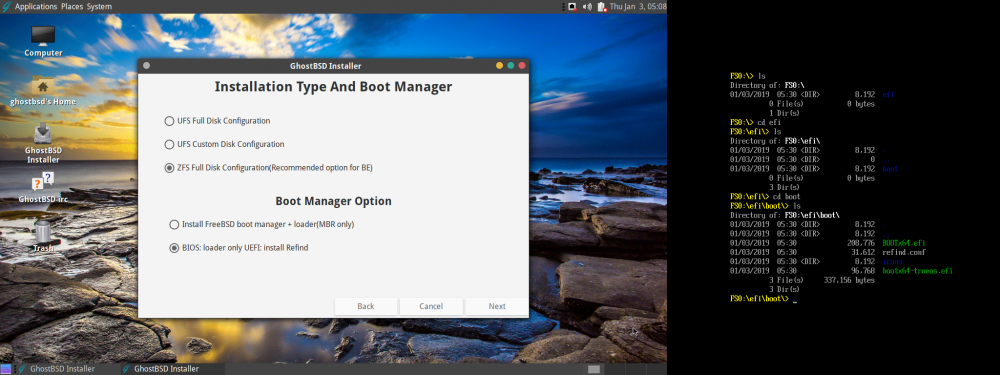1000x375 pixels.
Task: Click the Cancel button
Action: [431, 306]
